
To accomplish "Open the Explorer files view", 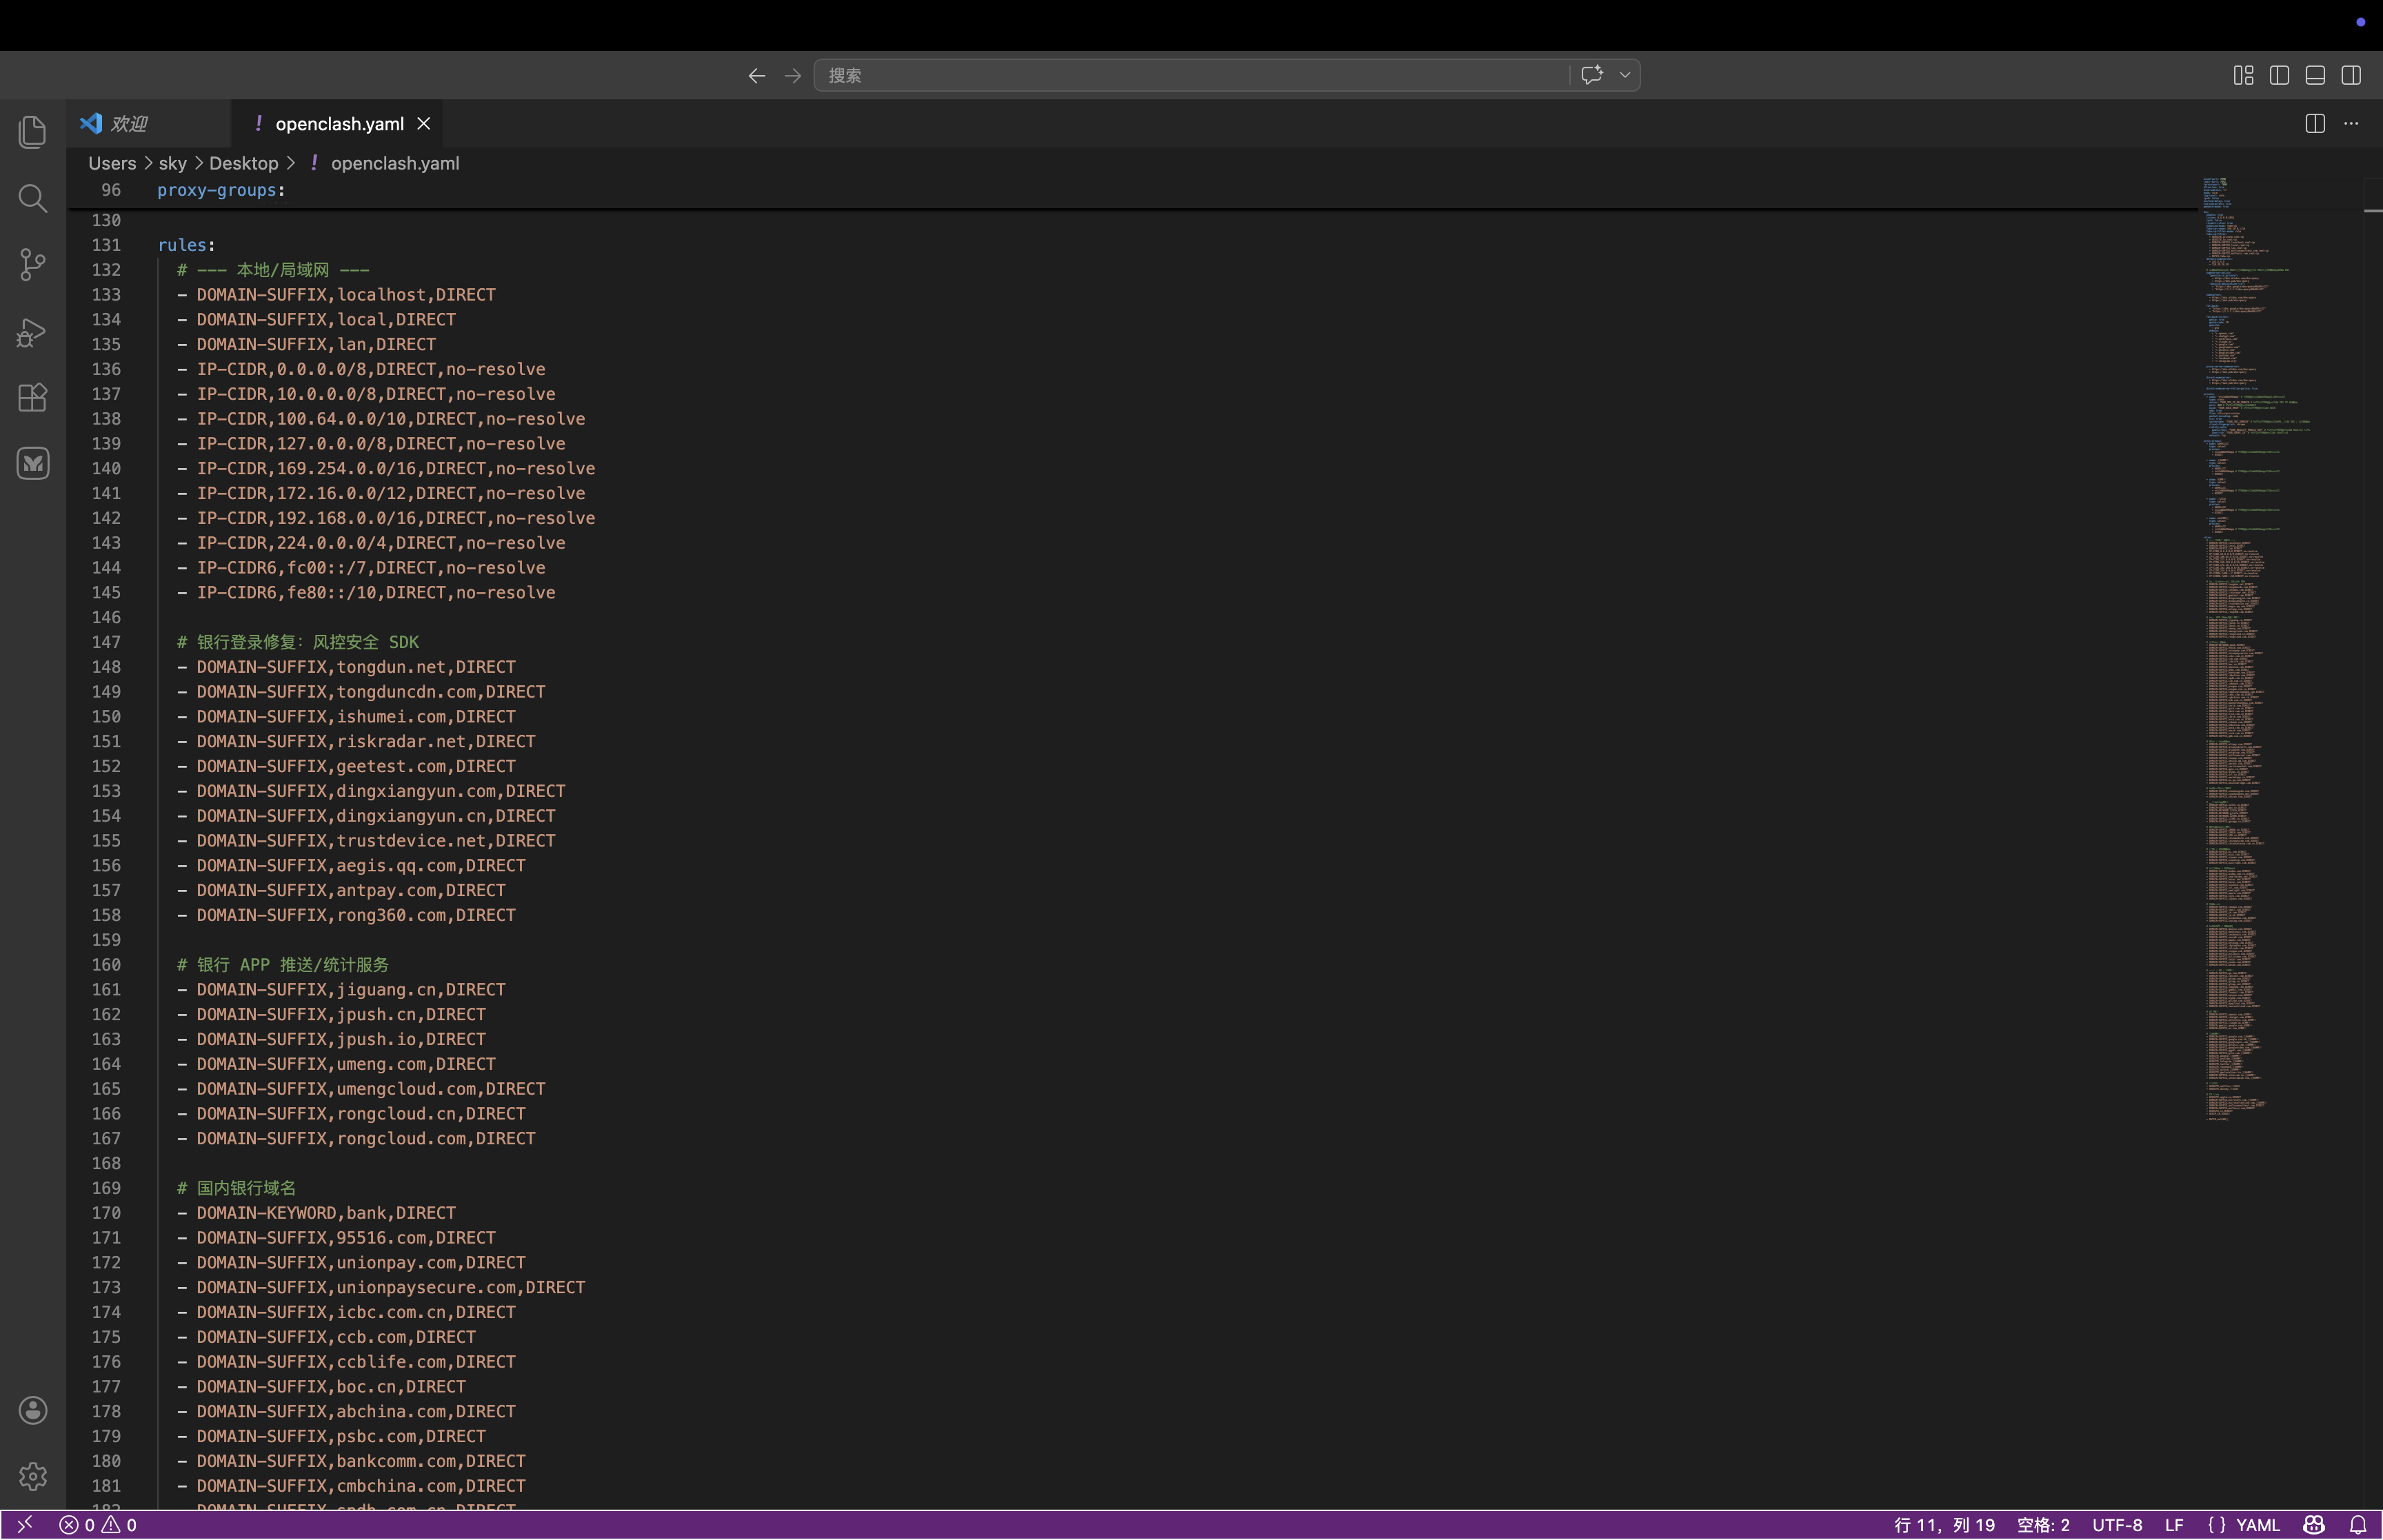I will [x=32, y=132].
